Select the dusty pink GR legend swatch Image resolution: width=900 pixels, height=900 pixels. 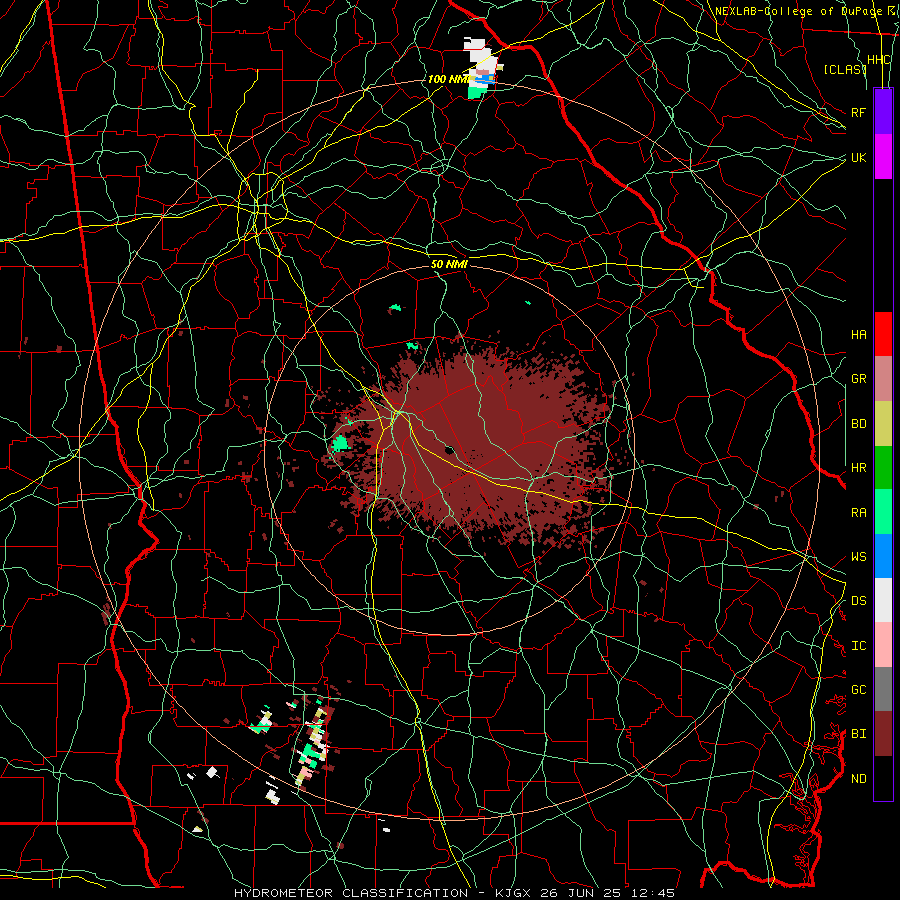883,379
